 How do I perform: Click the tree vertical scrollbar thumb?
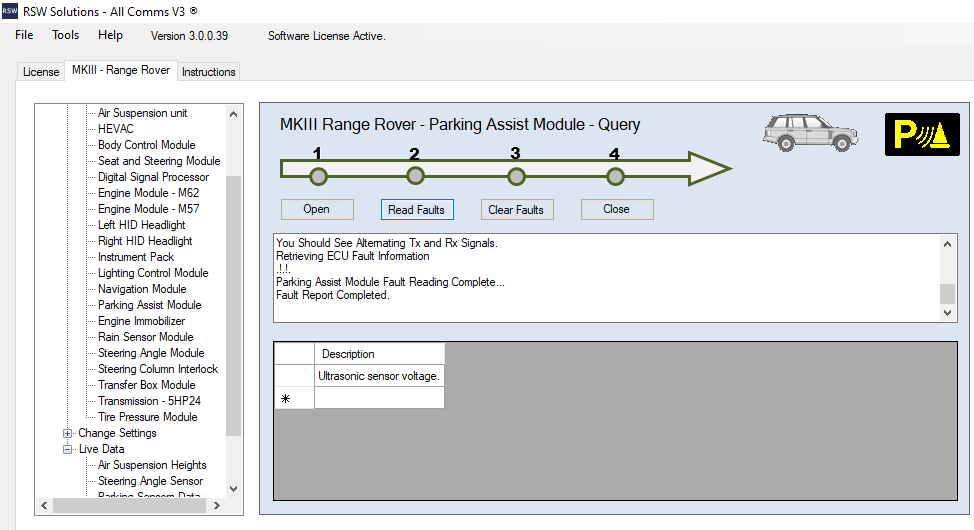[x=234, y=306]
